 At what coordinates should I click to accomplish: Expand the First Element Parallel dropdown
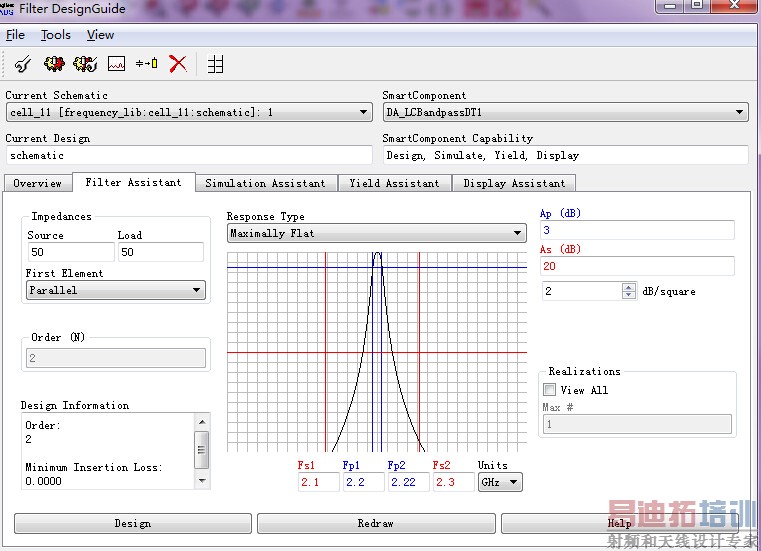tap(116, 290)
